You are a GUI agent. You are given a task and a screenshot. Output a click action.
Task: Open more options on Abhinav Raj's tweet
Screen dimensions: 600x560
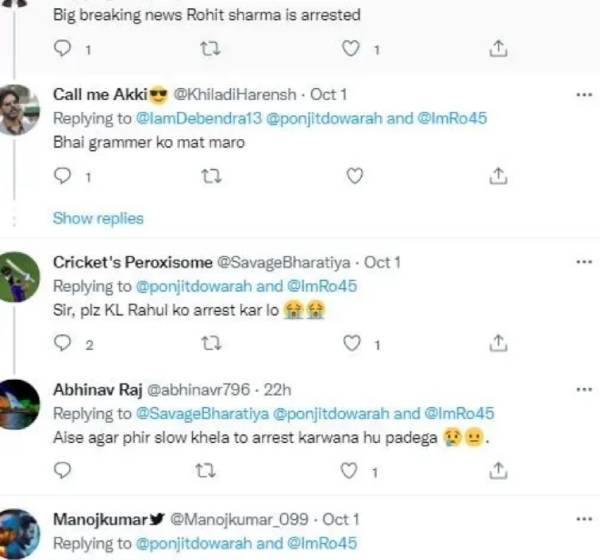coord(585,389)
